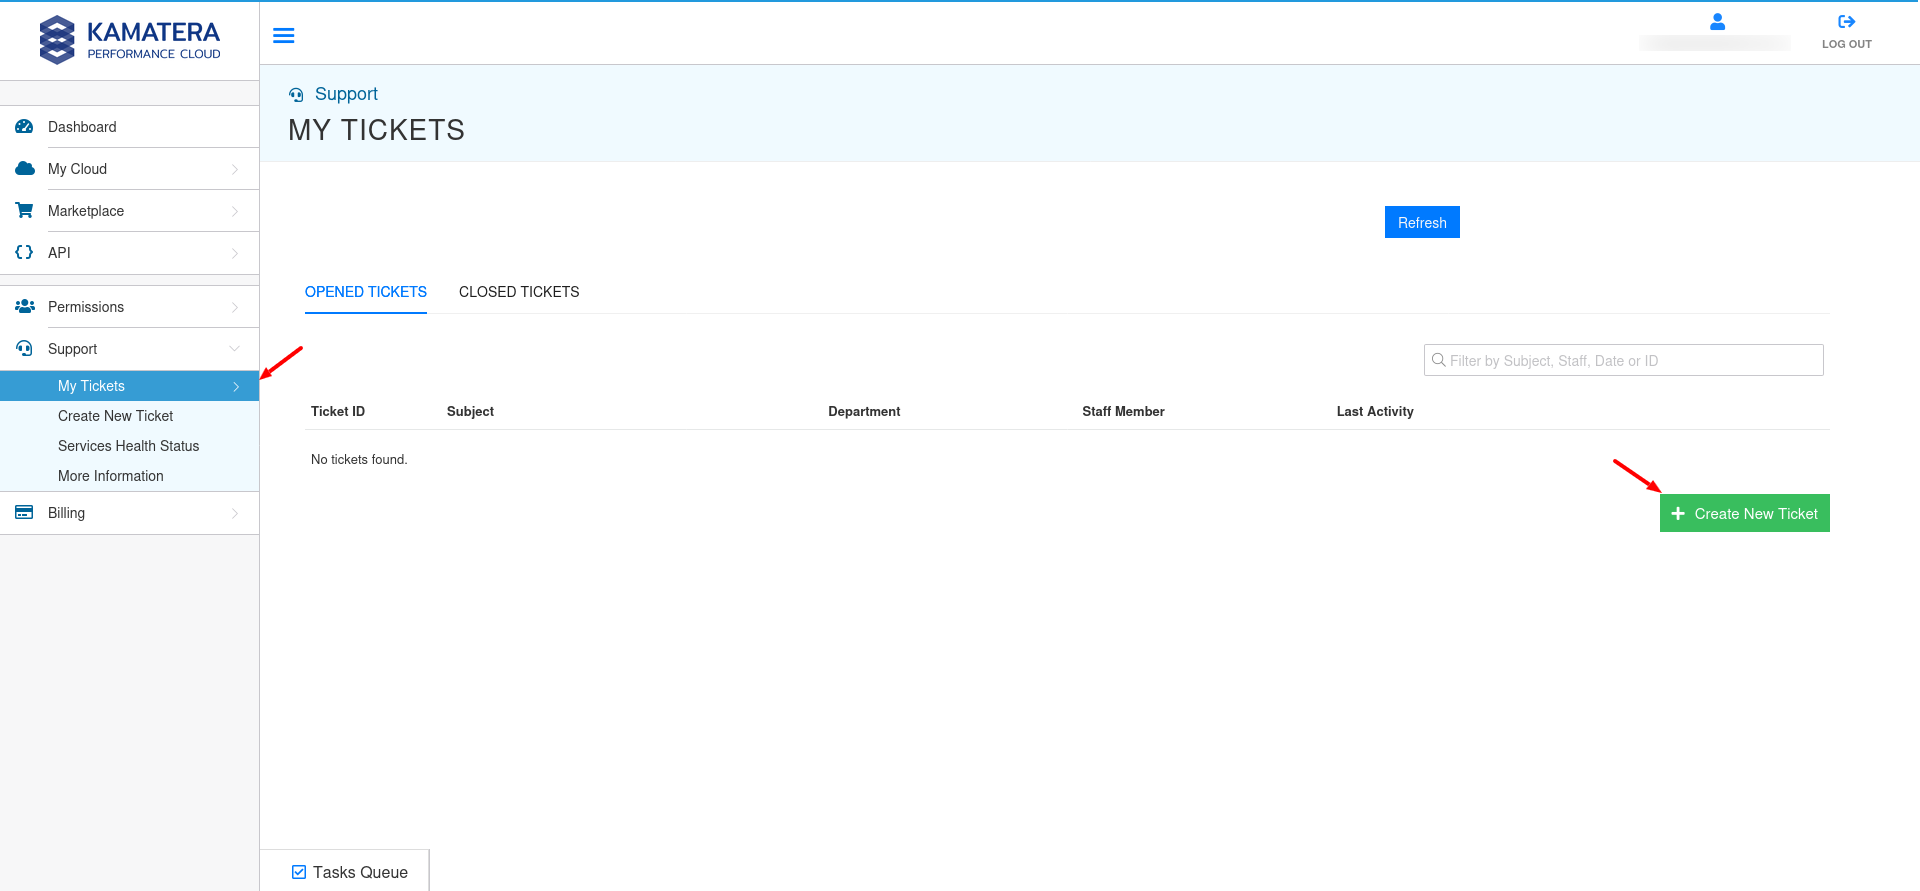Open the Marketplace menu item
This screenshot has height=891, width=1920.
(x=130, y=211)
